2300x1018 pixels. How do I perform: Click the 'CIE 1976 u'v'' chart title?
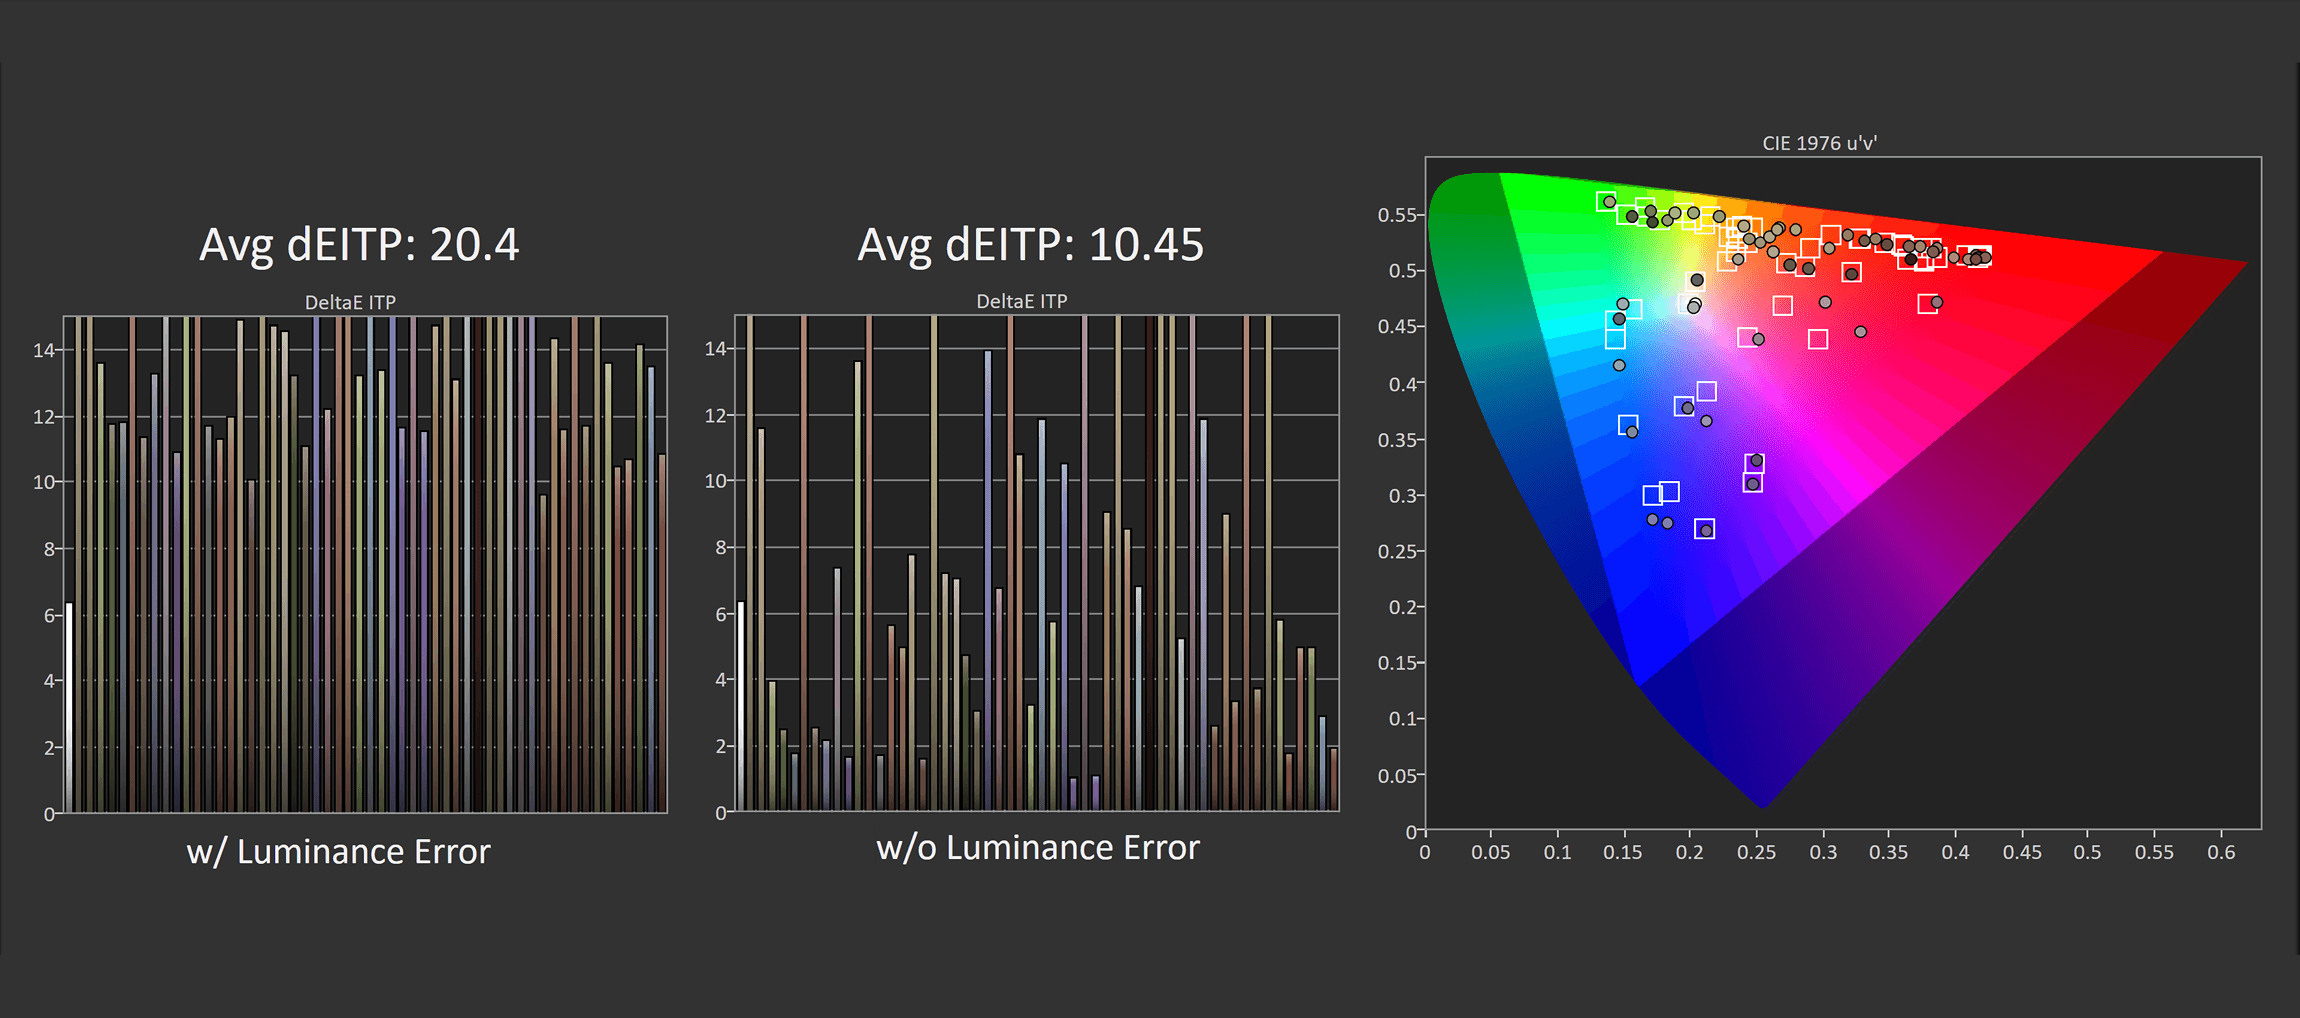point(1819,143)
